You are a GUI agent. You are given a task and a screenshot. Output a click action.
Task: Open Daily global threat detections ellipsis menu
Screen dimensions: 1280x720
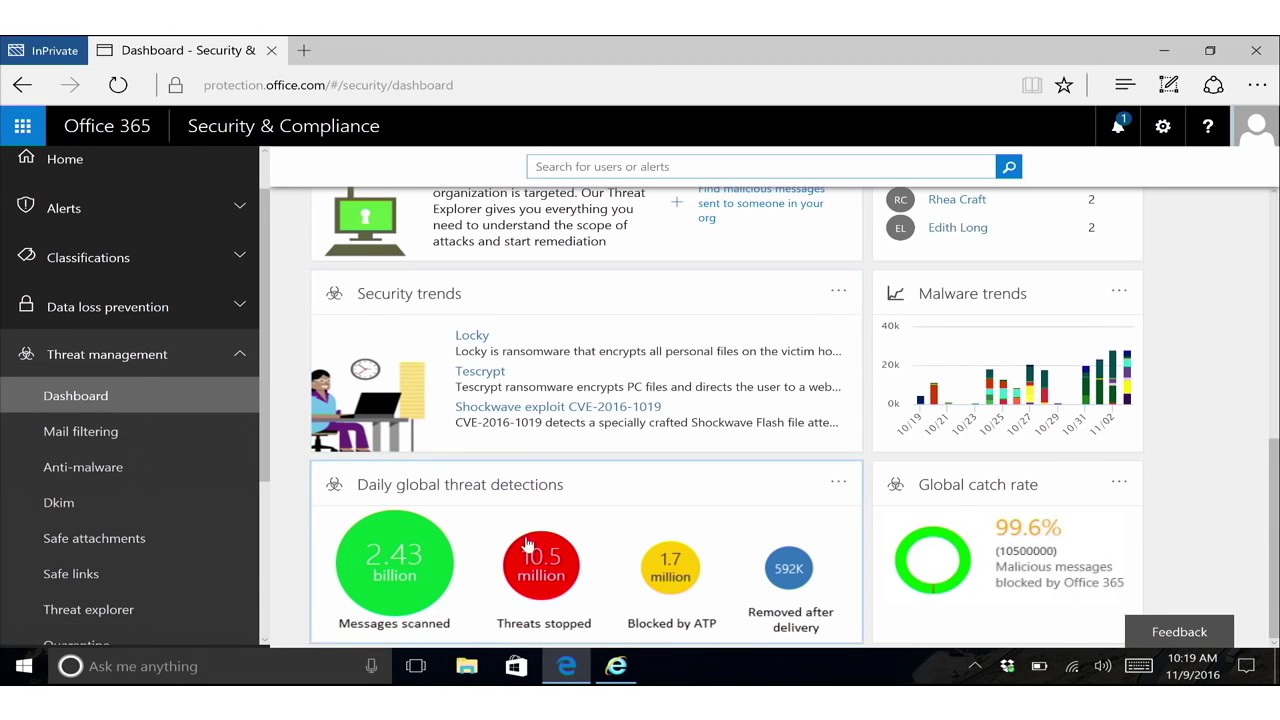click(838, 482)
